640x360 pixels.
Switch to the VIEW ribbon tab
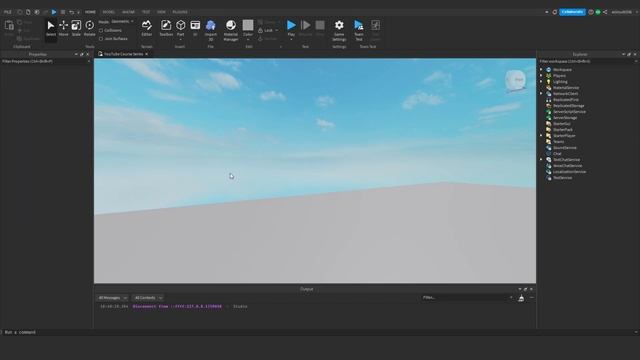(161, 12)
